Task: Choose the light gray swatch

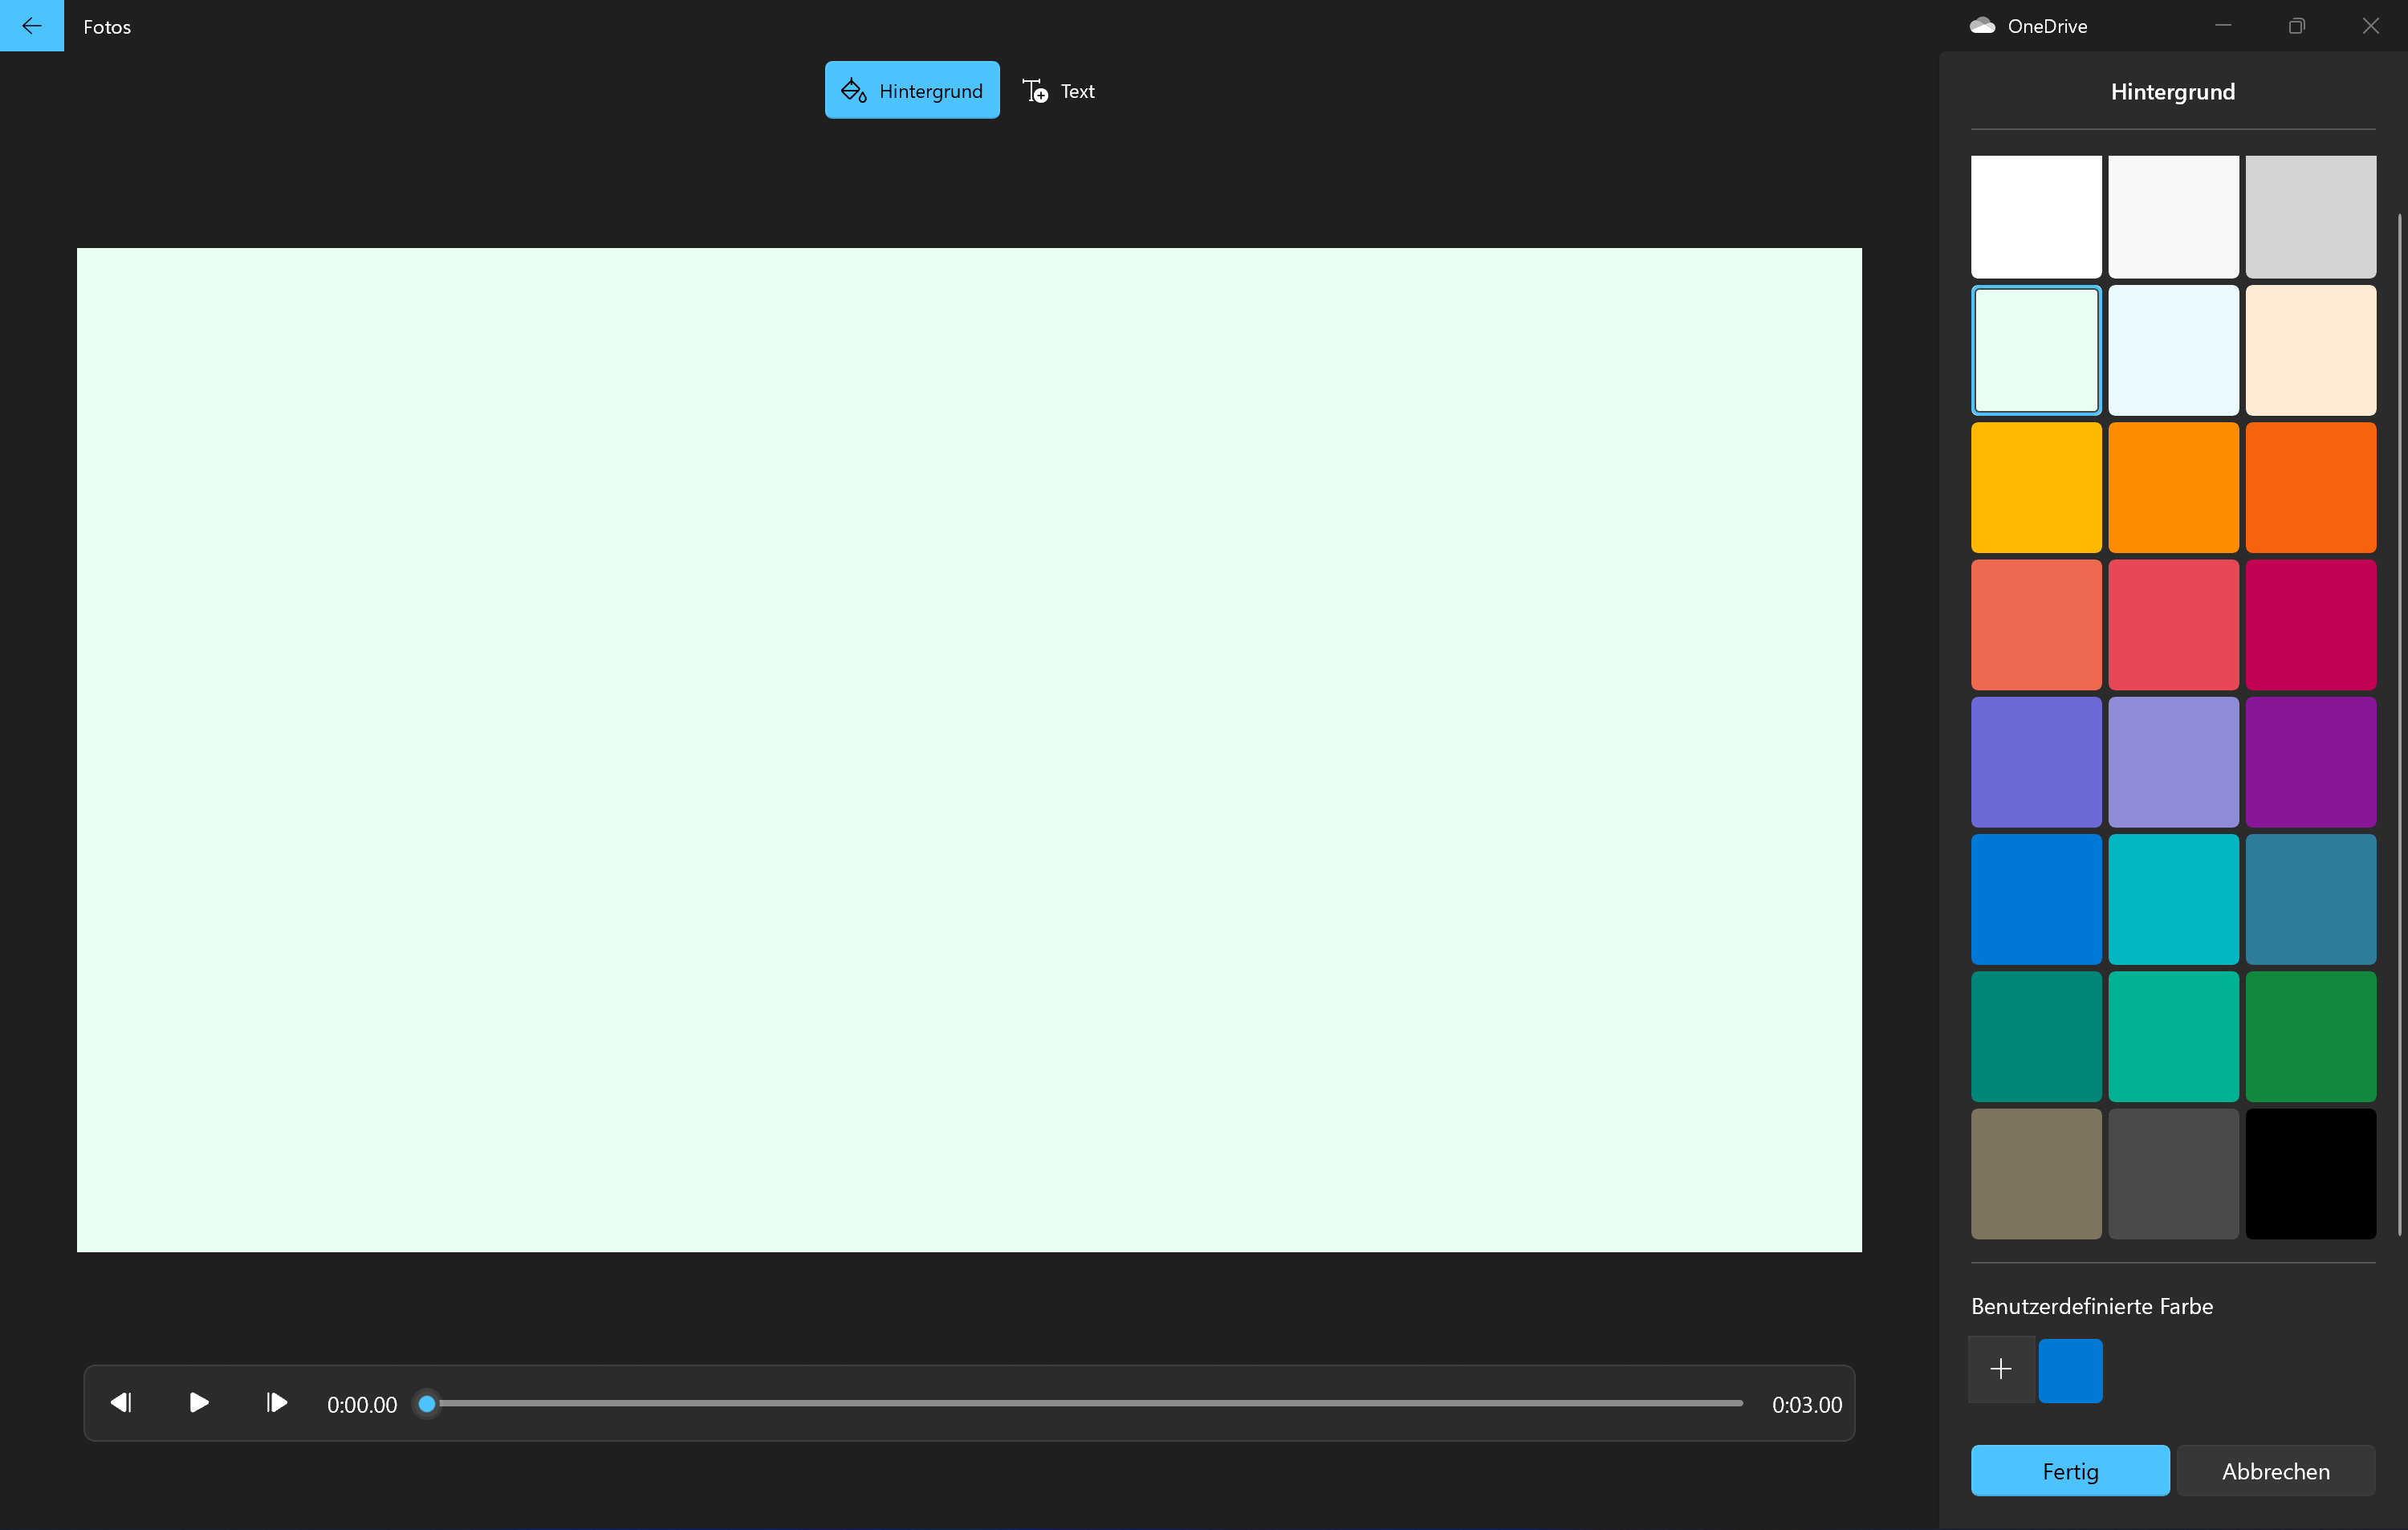Action: click(2310, 216)
